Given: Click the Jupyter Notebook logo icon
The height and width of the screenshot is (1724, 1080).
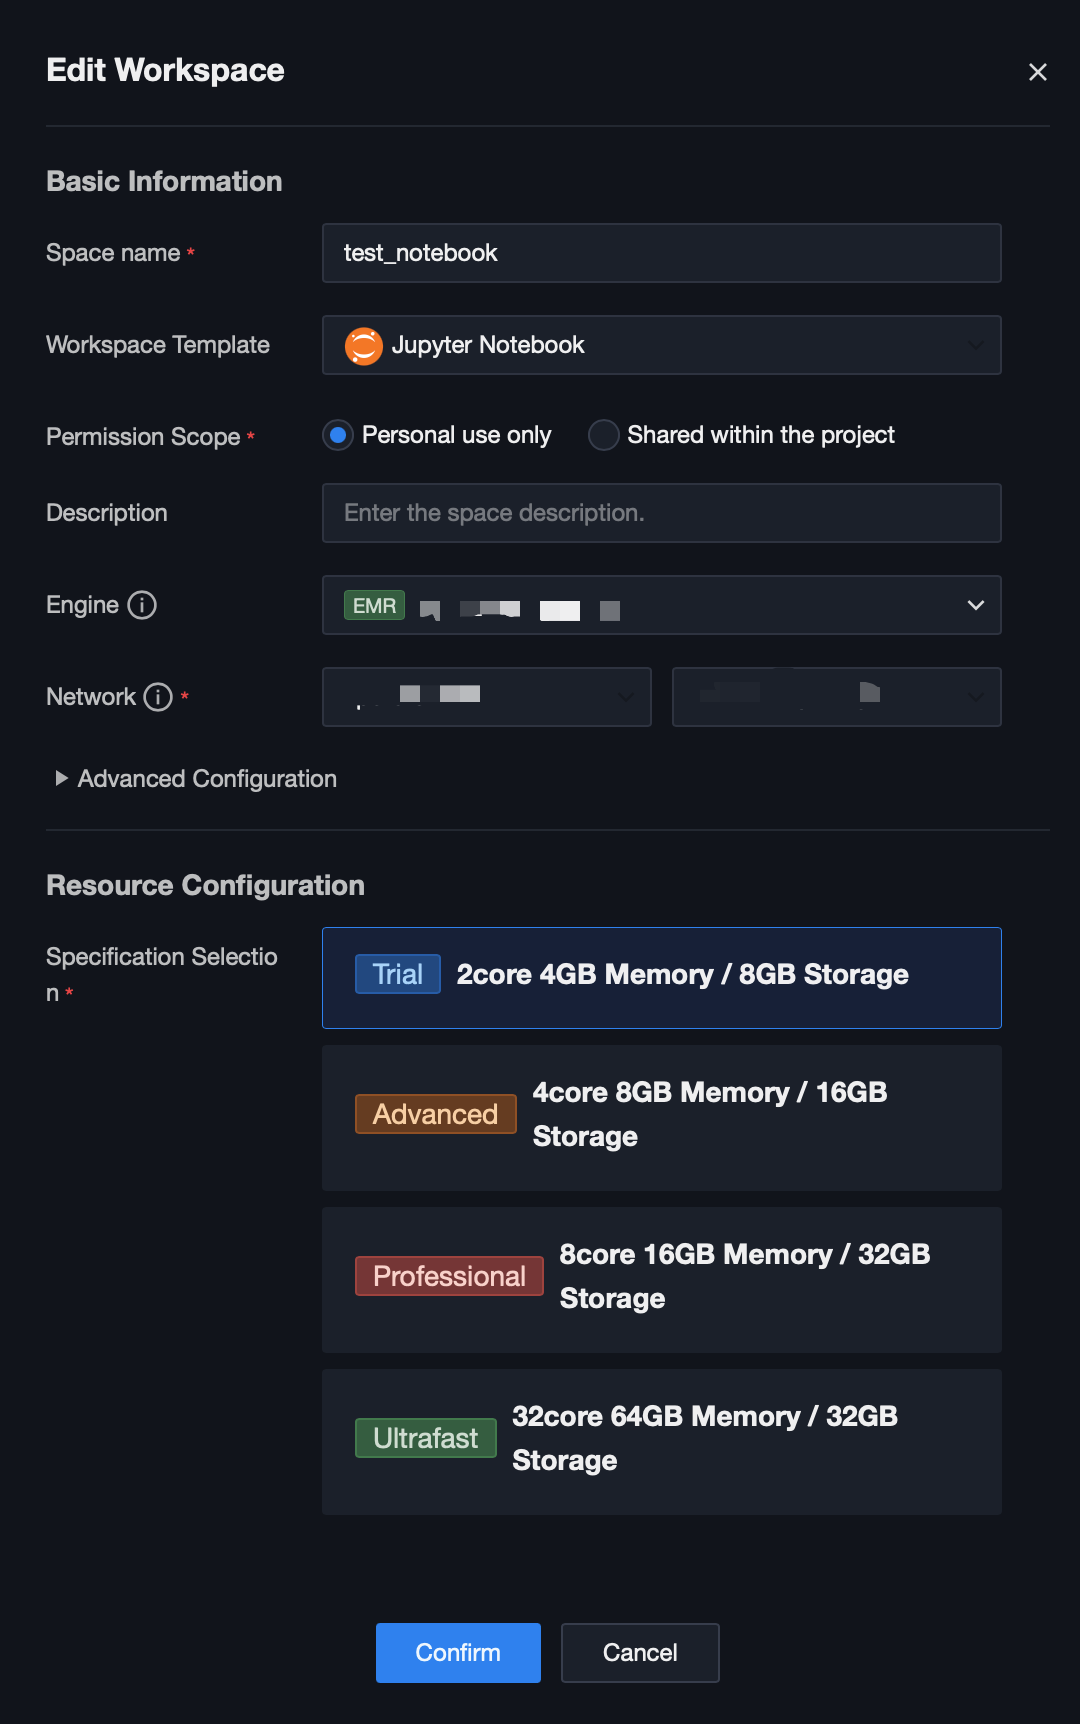Looking at the screenshot, I should point(364,346).
